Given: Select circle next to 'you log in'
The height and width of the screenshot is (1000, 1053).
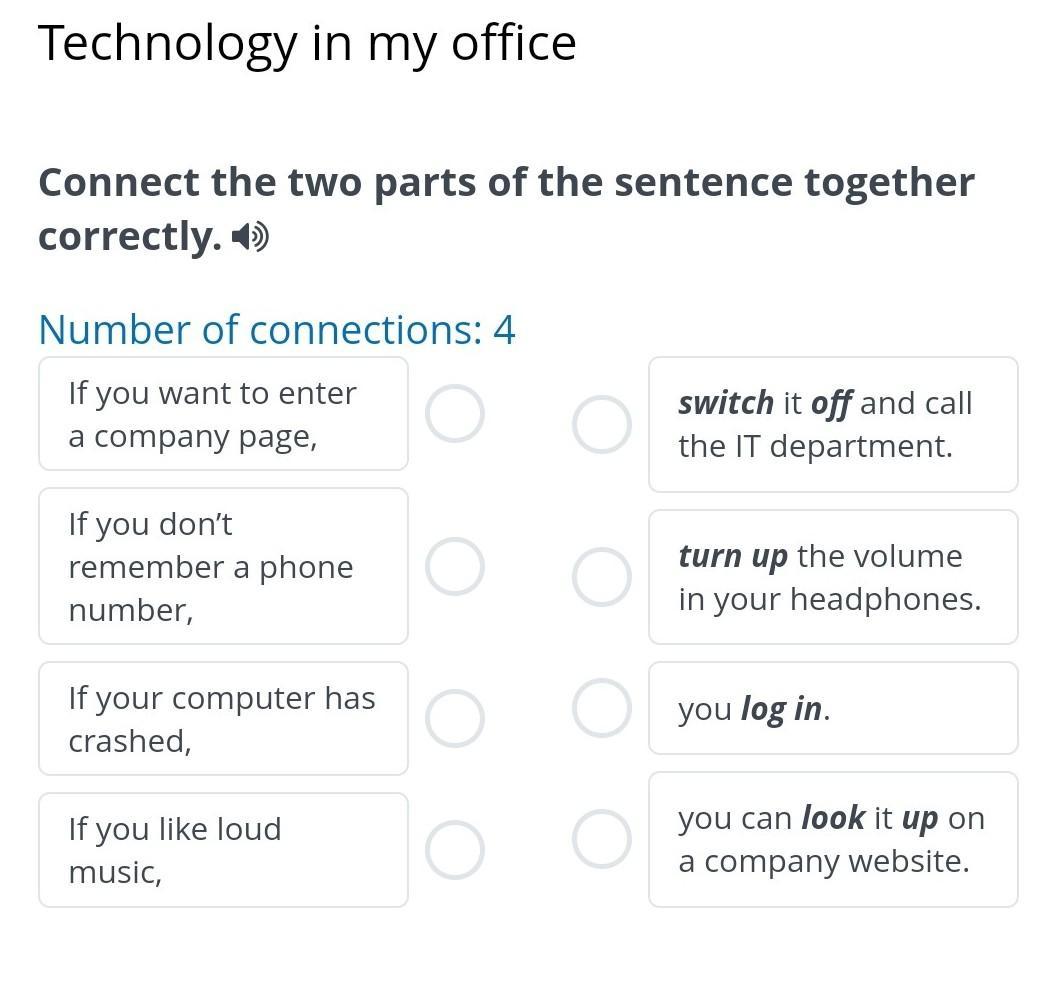Looking at the screenshot, I should coord(602,708).
